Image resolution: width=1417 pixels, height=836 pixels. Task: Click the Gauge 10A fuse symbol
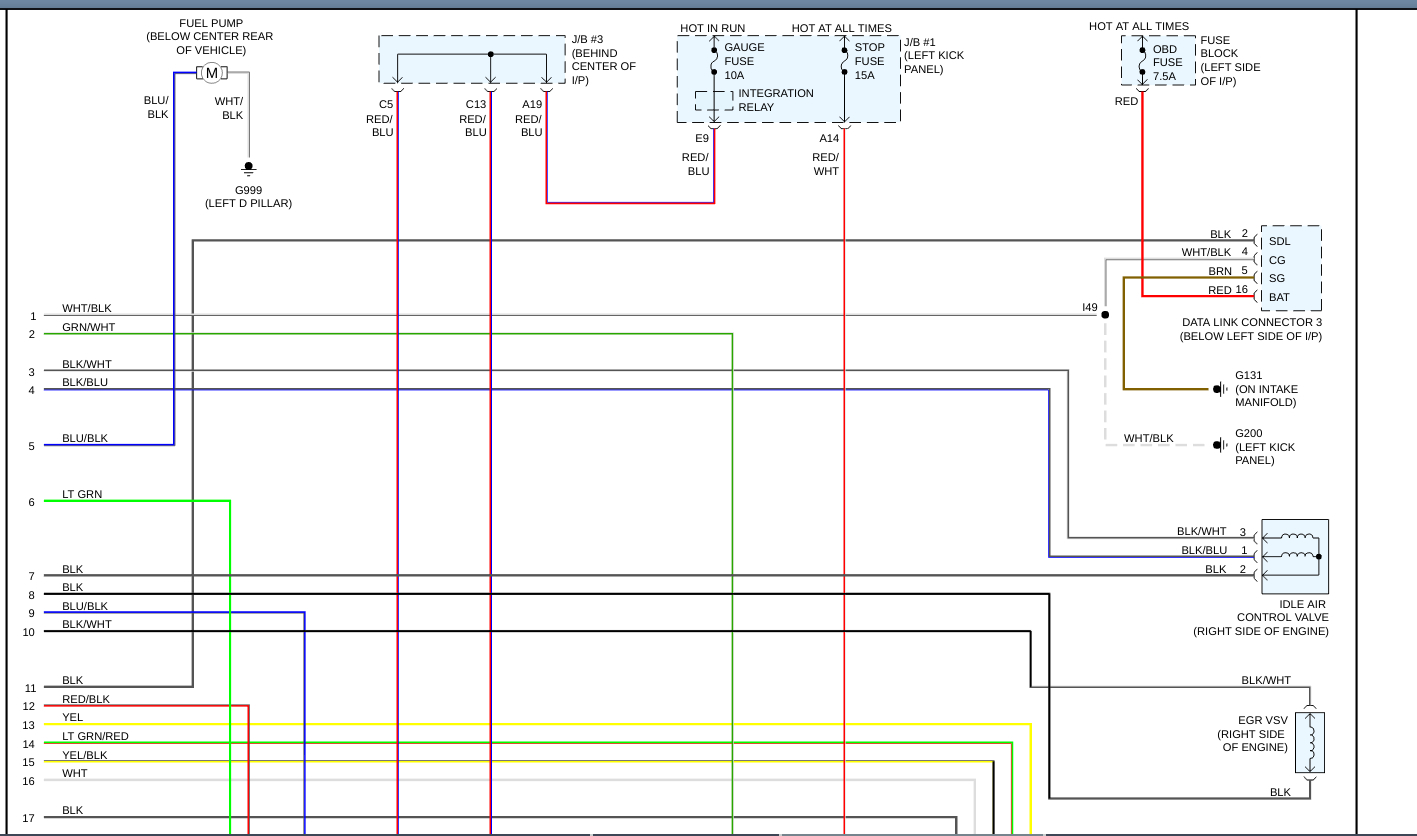[x=714, y=60]
